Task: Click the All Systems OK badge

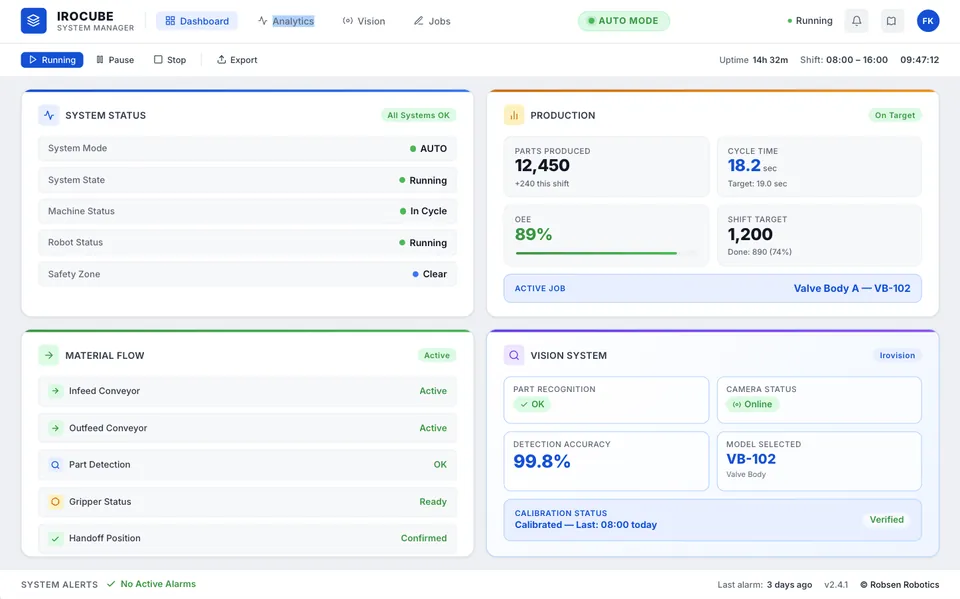Action: pos(418,115)
